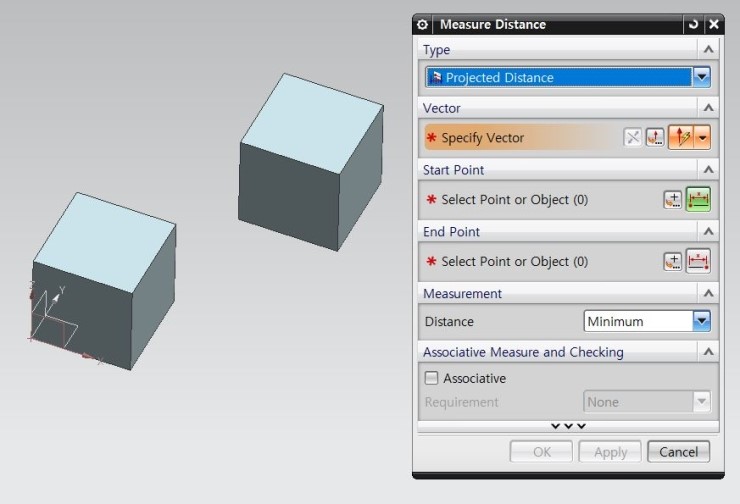
Task: Open the Minimum distance dropdown
Action: tap(701, 321)
